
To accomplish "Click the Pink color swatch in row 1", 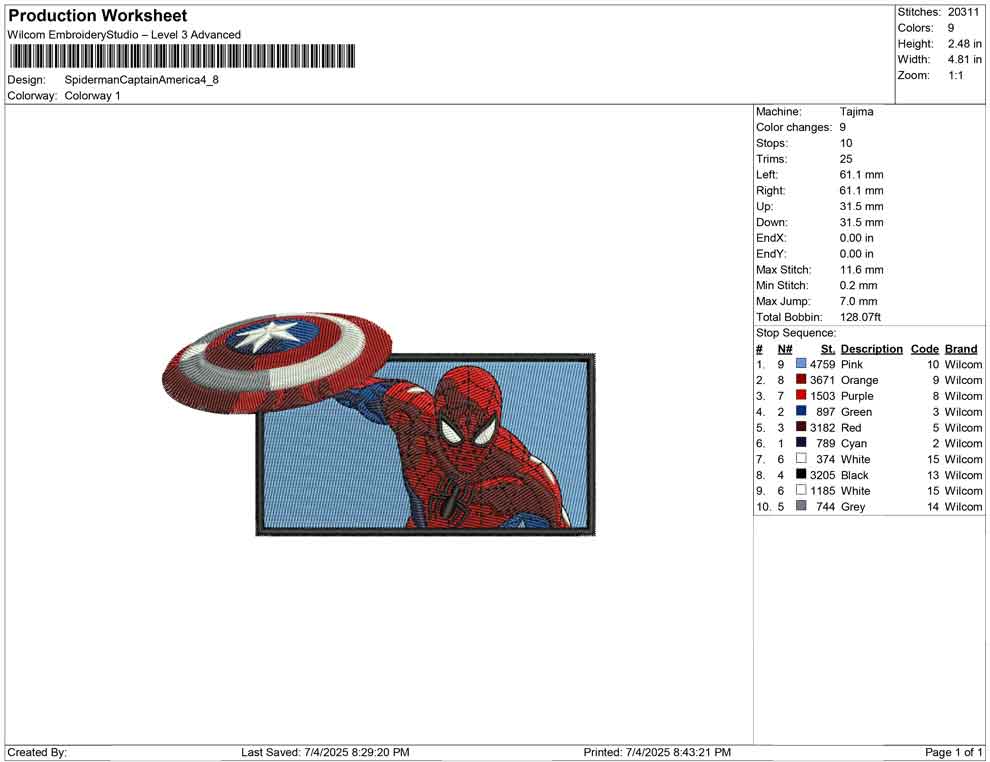I will point(801,364).
